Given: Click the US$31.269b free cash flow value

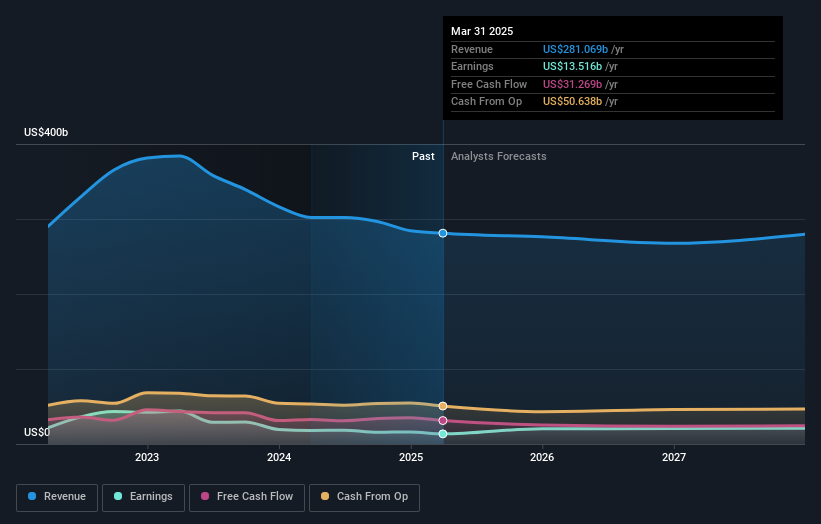Looking at the screenshot, I should pos(572,84).
